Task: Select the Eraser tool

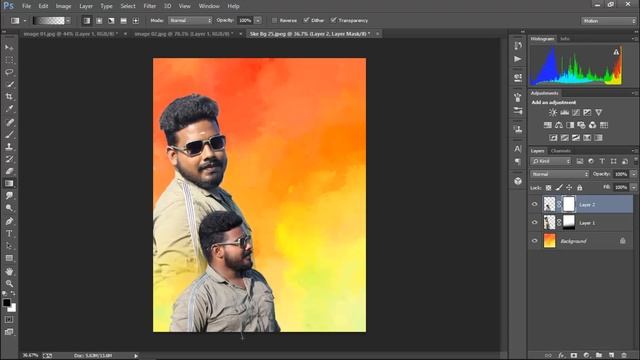Action: (9, 171)
